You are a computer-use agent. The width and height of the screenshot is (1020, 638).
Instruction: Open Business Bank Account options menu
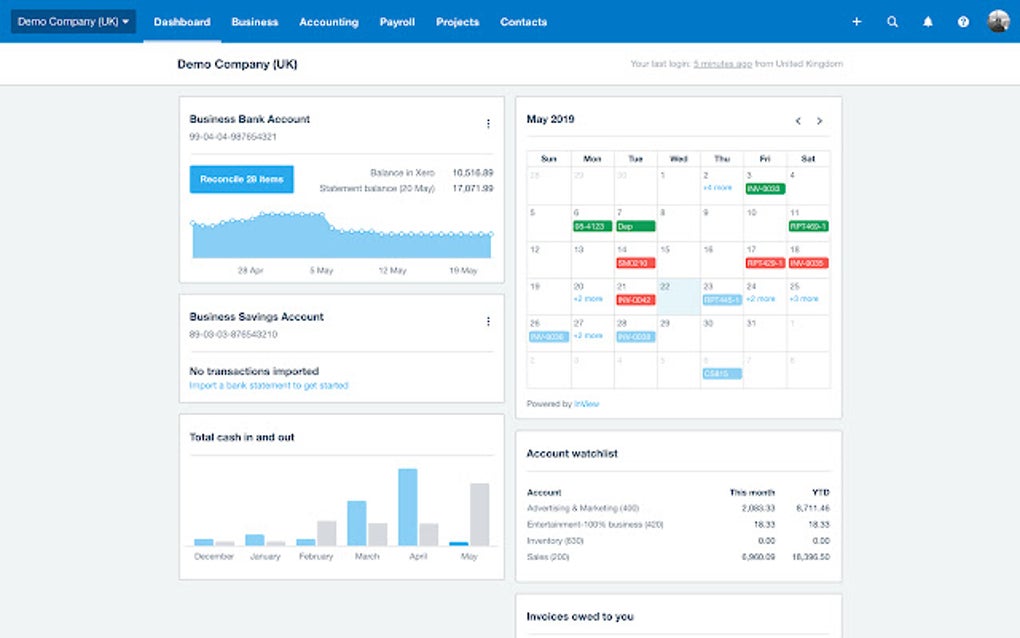pyautogui.click(x=488, y=124)
